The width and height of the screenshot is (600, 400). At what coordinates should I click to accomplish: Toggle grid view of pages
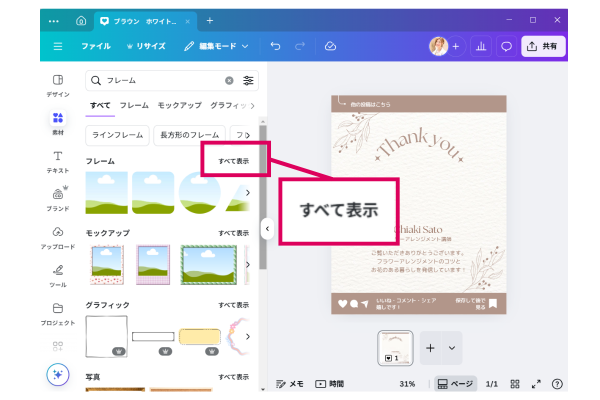tap(515, 383)
